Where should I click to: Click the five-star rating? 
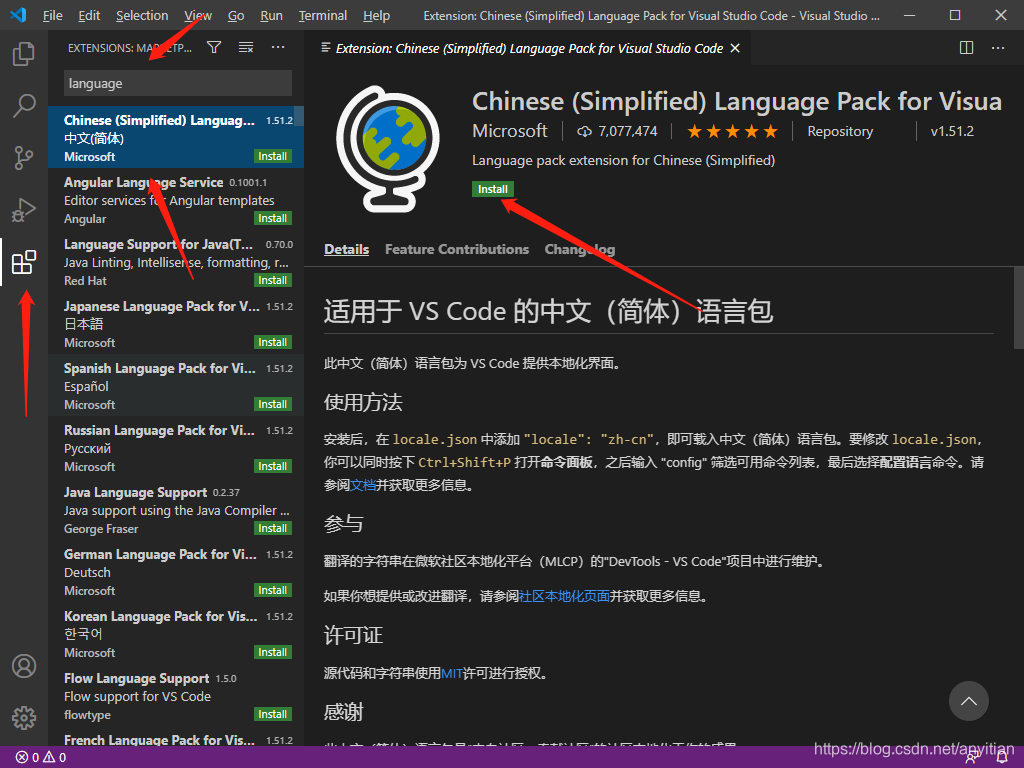tap(732, 131)
